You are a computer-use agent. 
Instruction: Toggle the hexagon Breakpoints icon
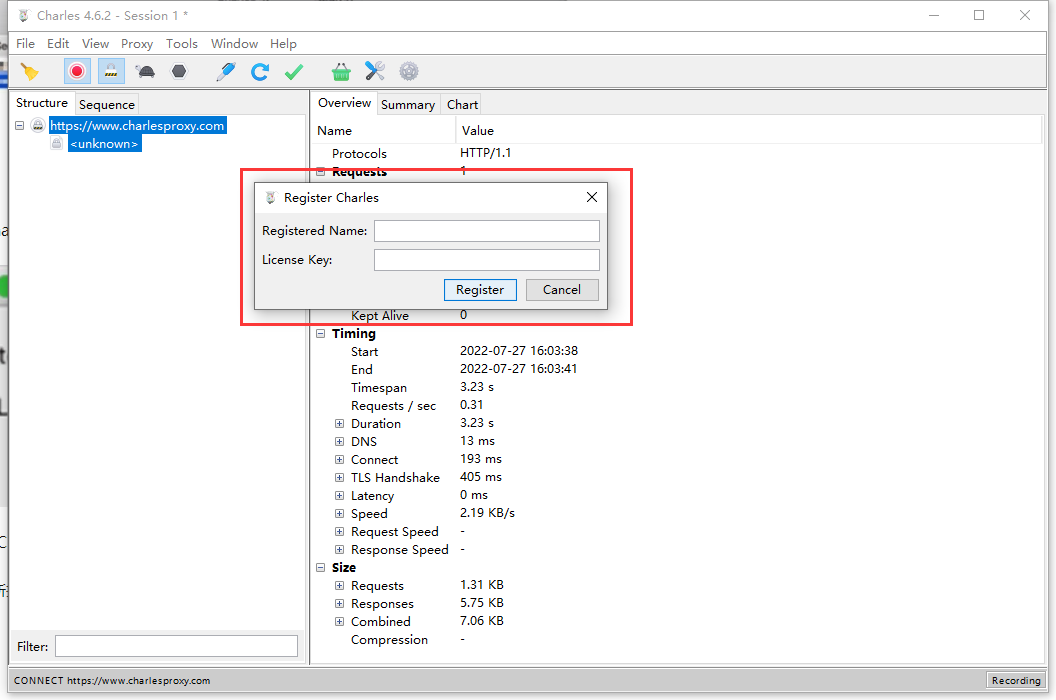click(179, 71)
